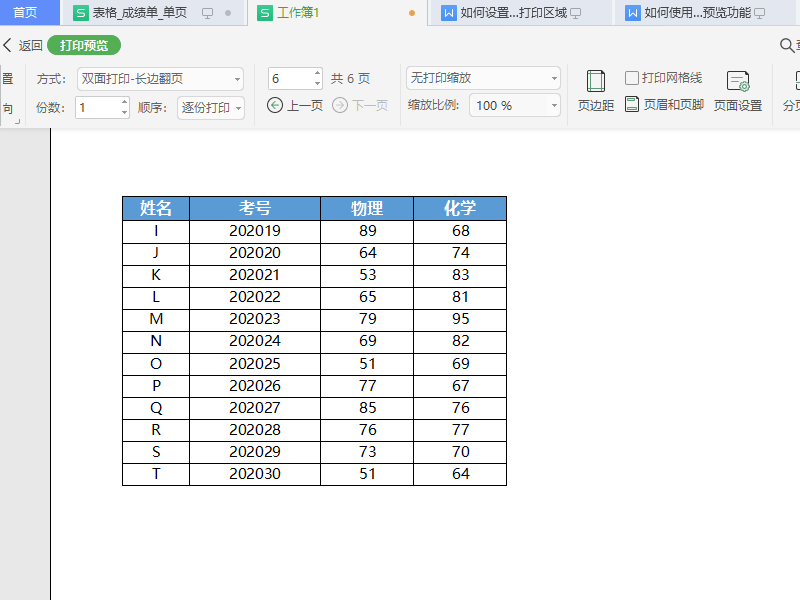Click the green 打印预览 button
The width and height of the screenshot is (800, 600).
coord(84,45)
